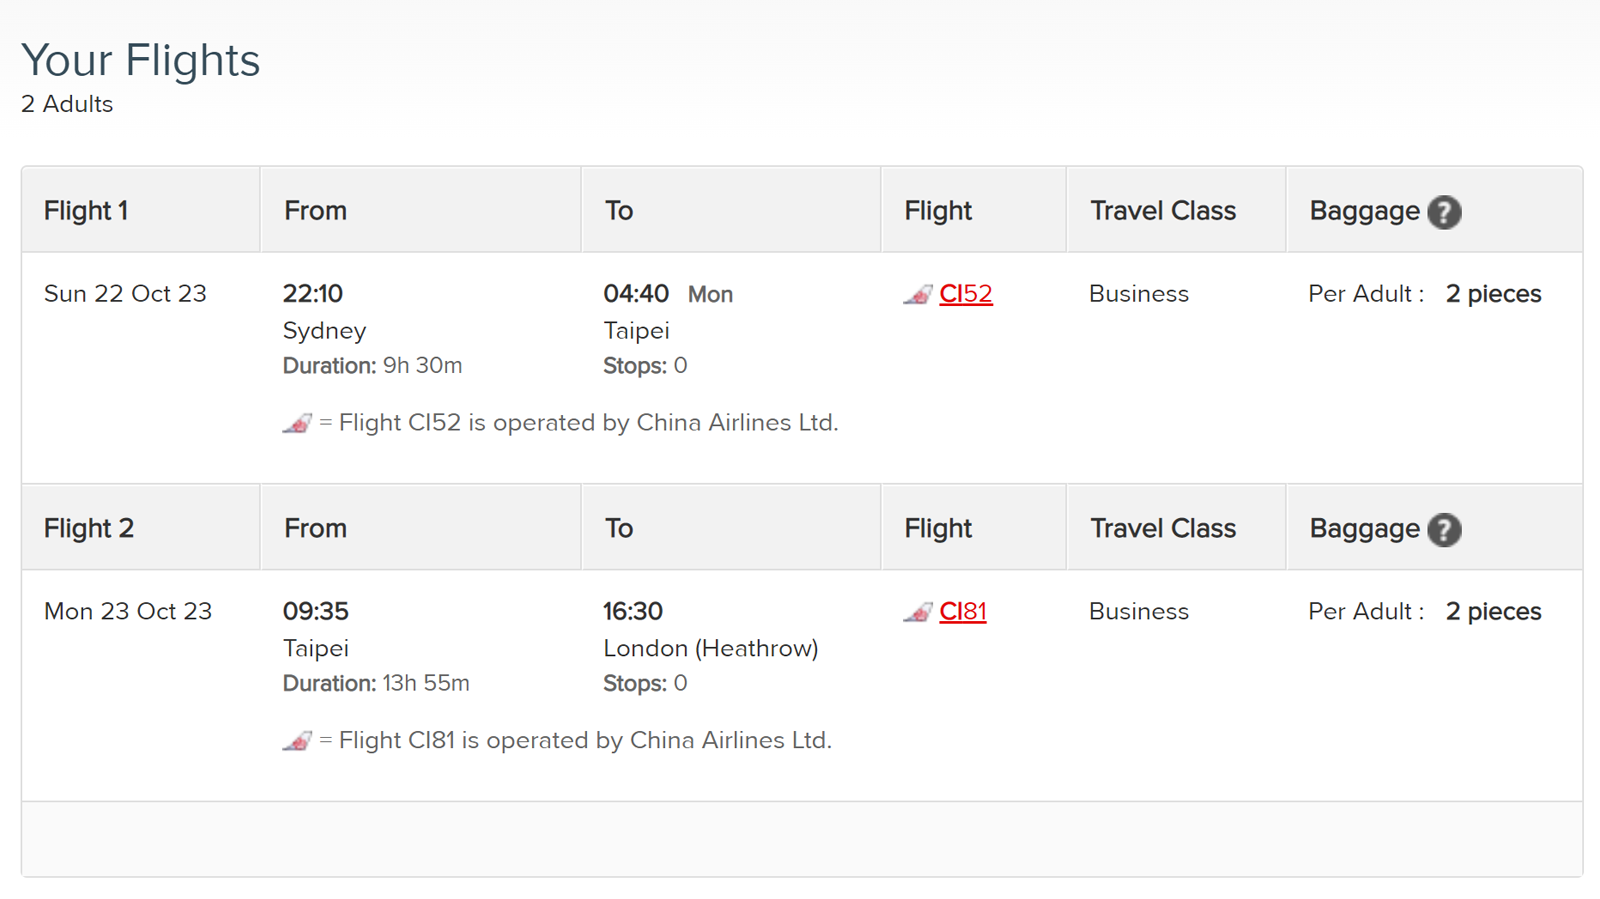Viewport: 1600px width, 899px height.
Task: Click the airline logo in the CI81 operated-by note
Action: pyautogui.click(x=297, y=742)
